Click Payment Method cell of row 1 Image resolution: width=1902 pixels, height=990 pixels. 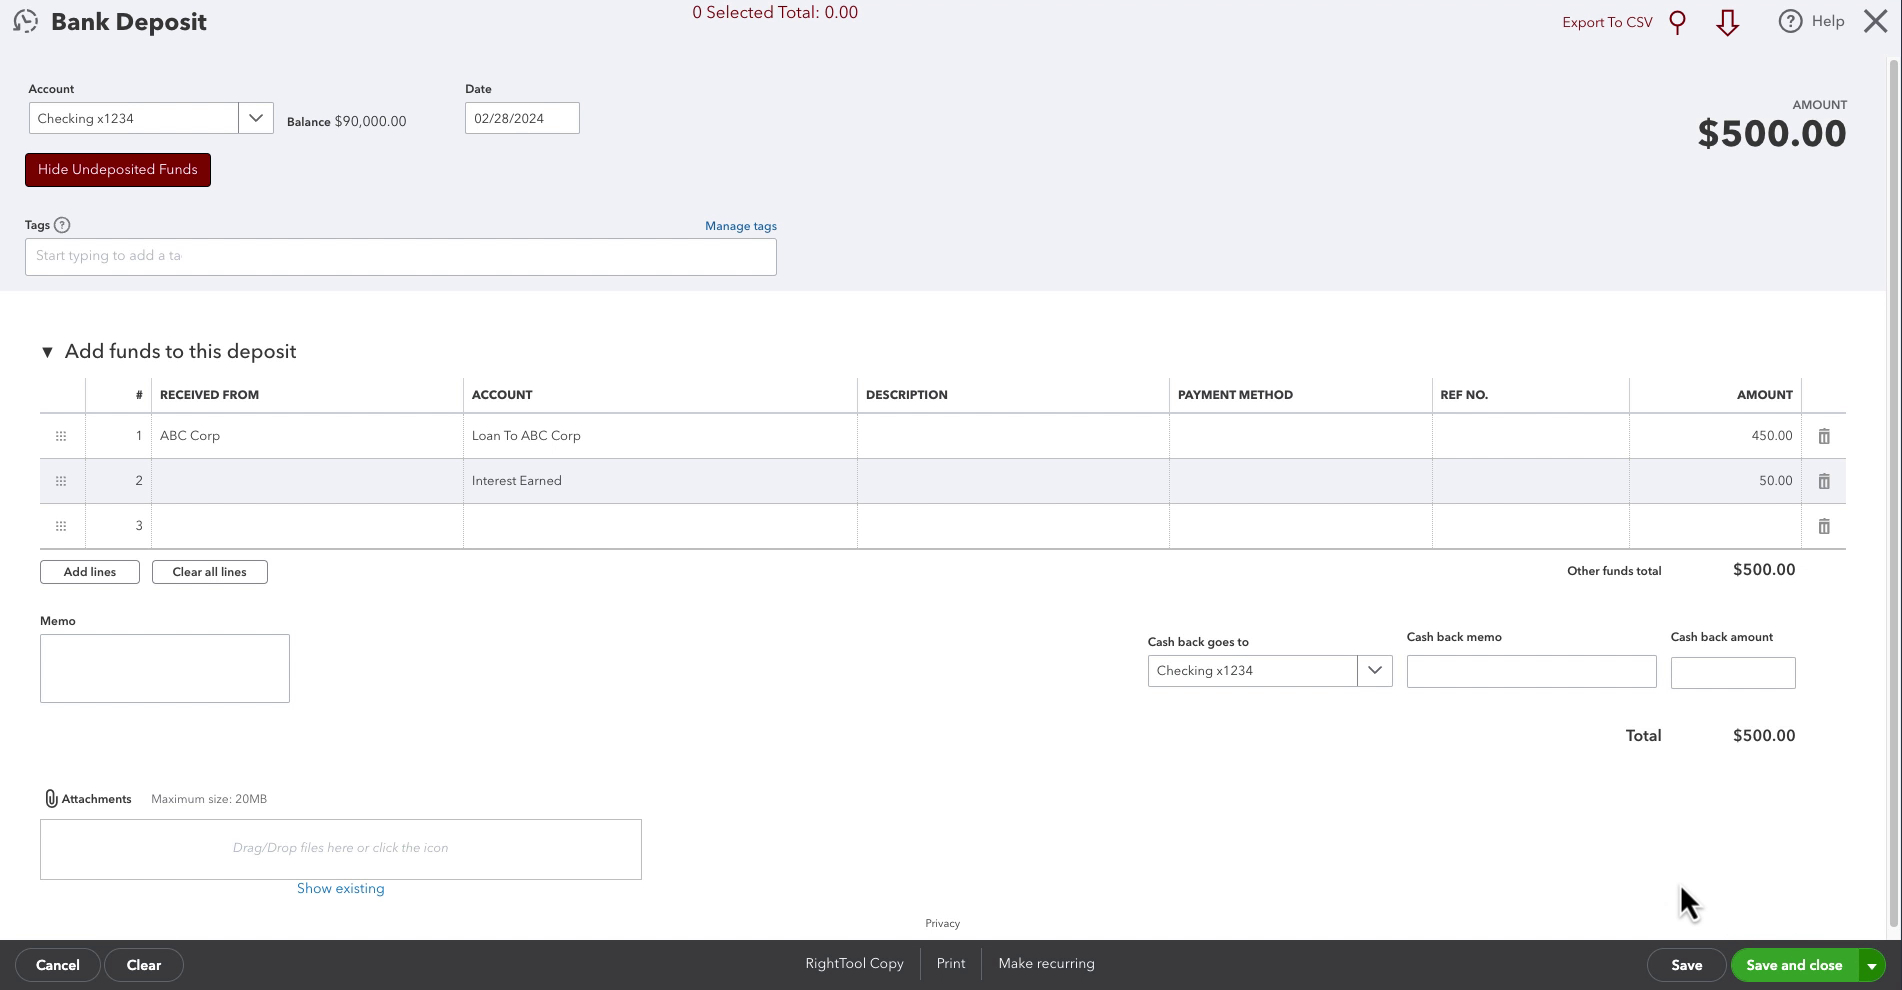pyautogui.click(x=1301, y=436)
